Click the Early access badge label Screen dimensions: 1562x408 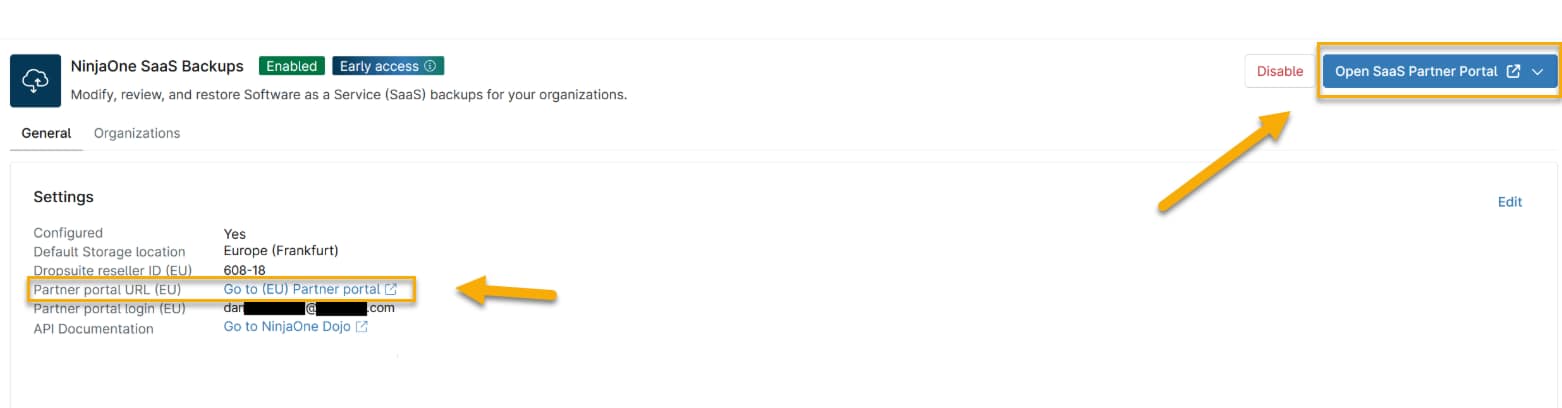point(379,67)
